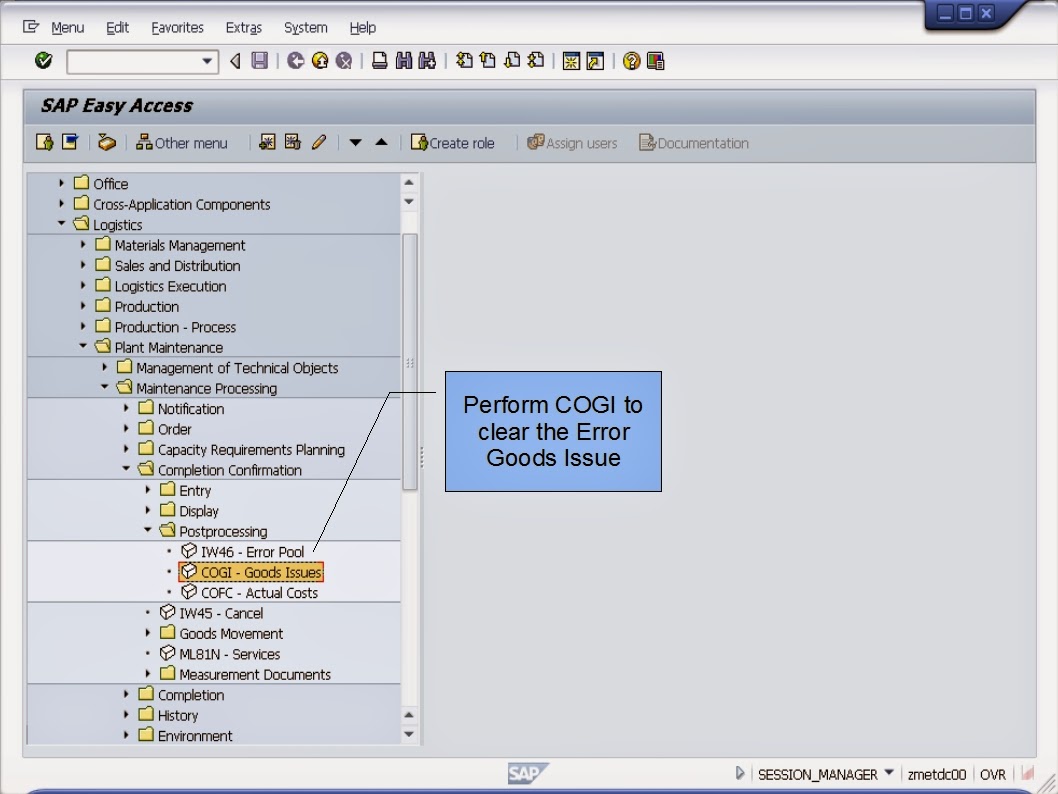Click the Customize Local Layout icon
Viewport: 1058px width, 794px height.
(656, 61)
